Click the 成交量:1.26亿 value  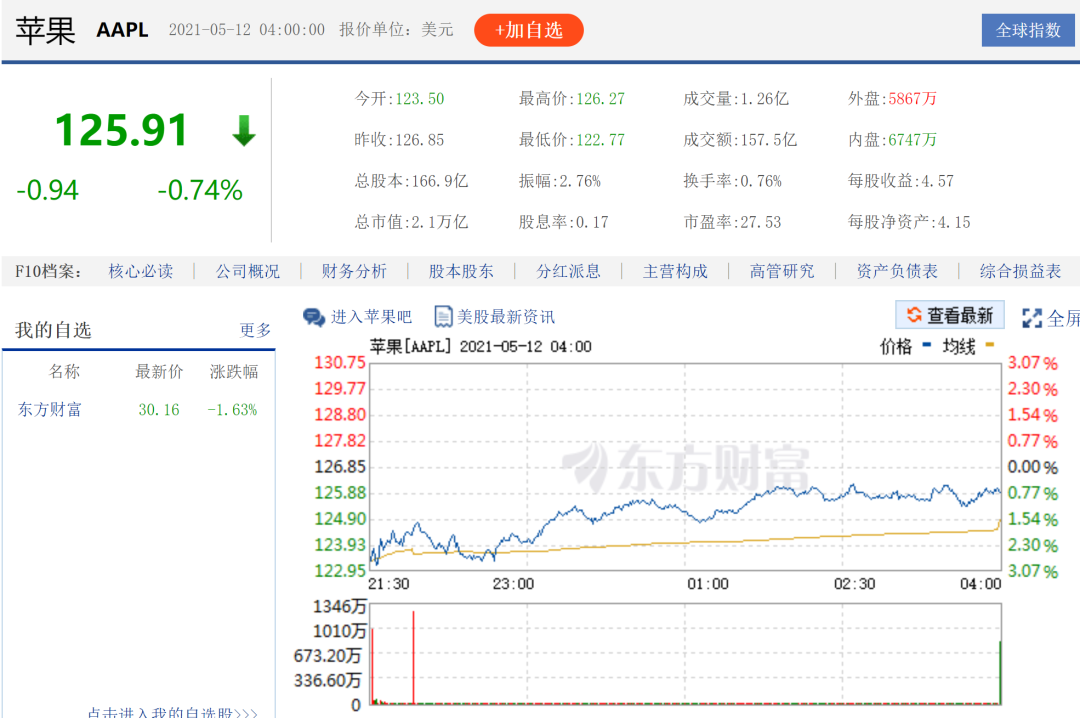(x=736, y=99)
